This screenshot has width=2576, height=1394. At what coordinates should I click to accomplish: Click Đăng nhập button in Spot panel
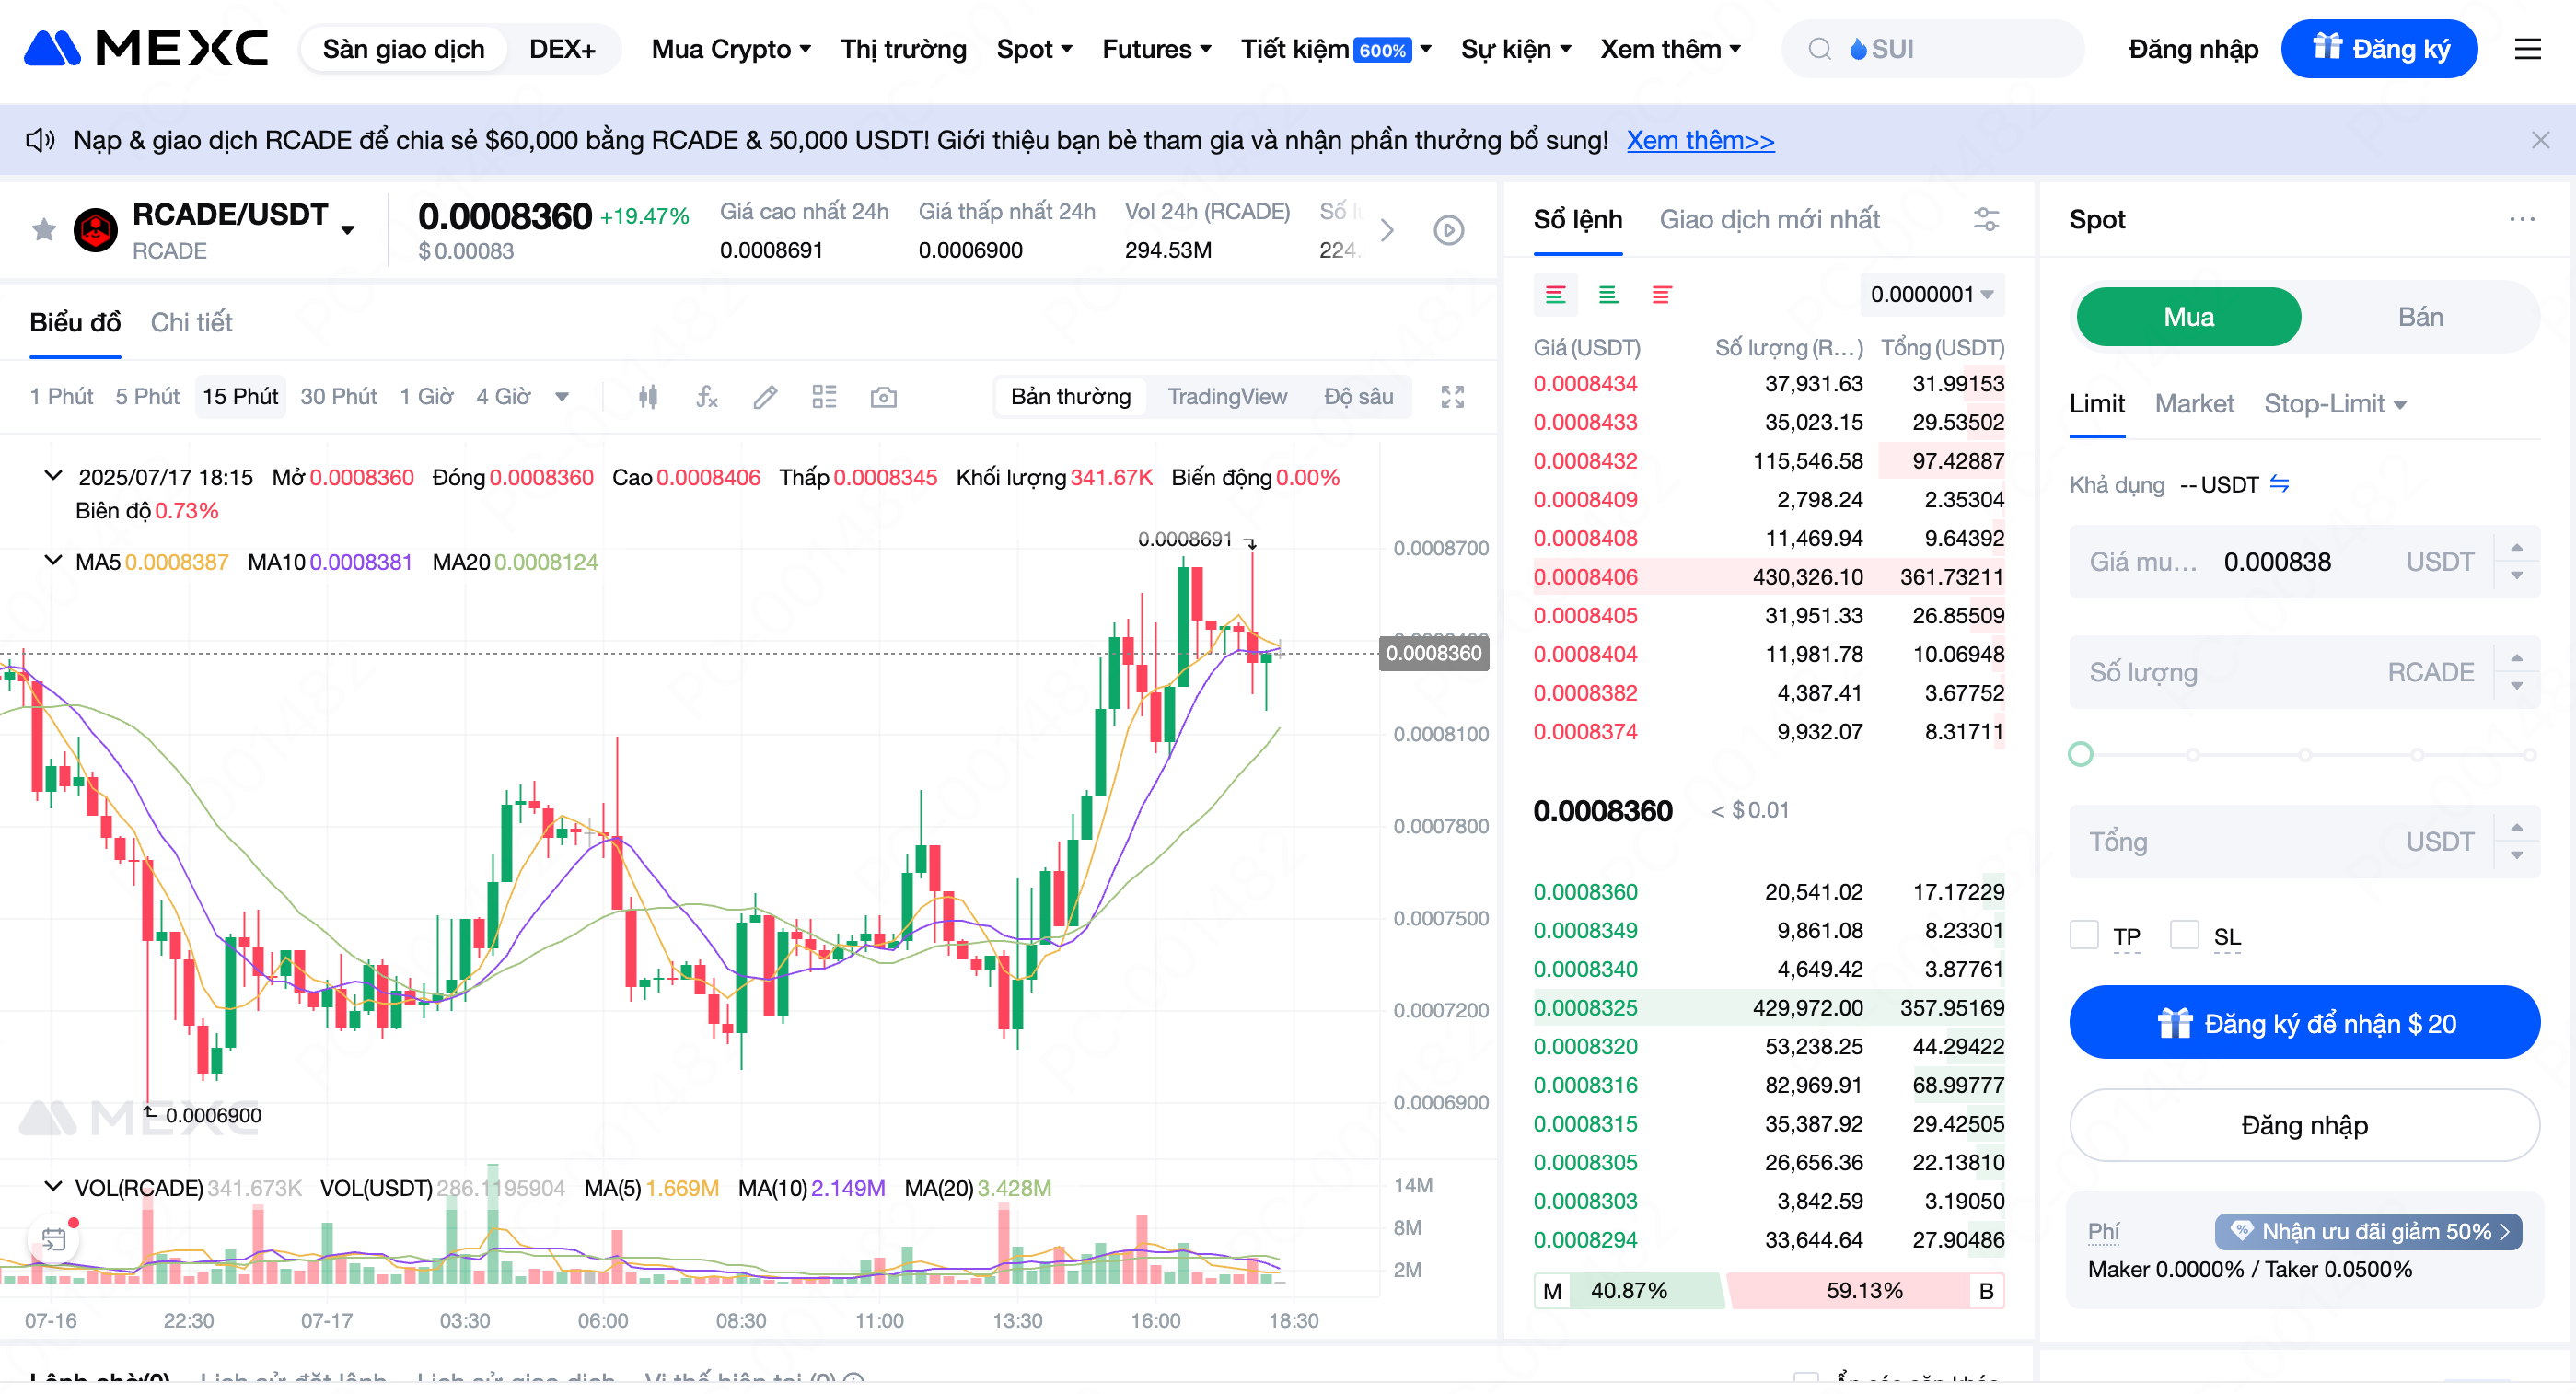tap(2304, 1125)
